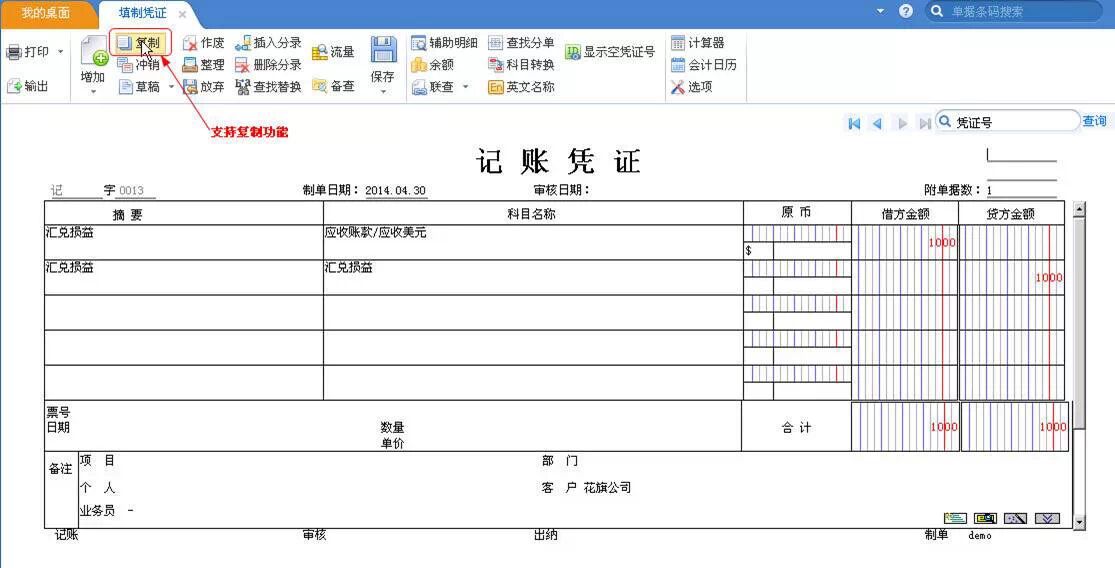Click the 作废 (Void) icon
The width and height of the screenshot is (1115, 568).
coord(190,43)
